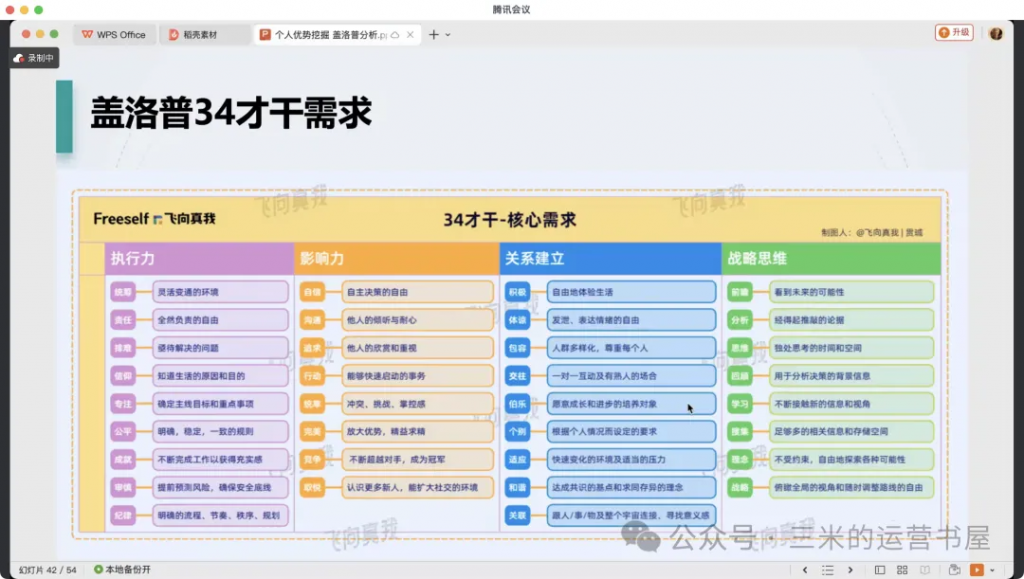Open the user avatar profile
The image size is (1024, 579).
pos(996,33)
